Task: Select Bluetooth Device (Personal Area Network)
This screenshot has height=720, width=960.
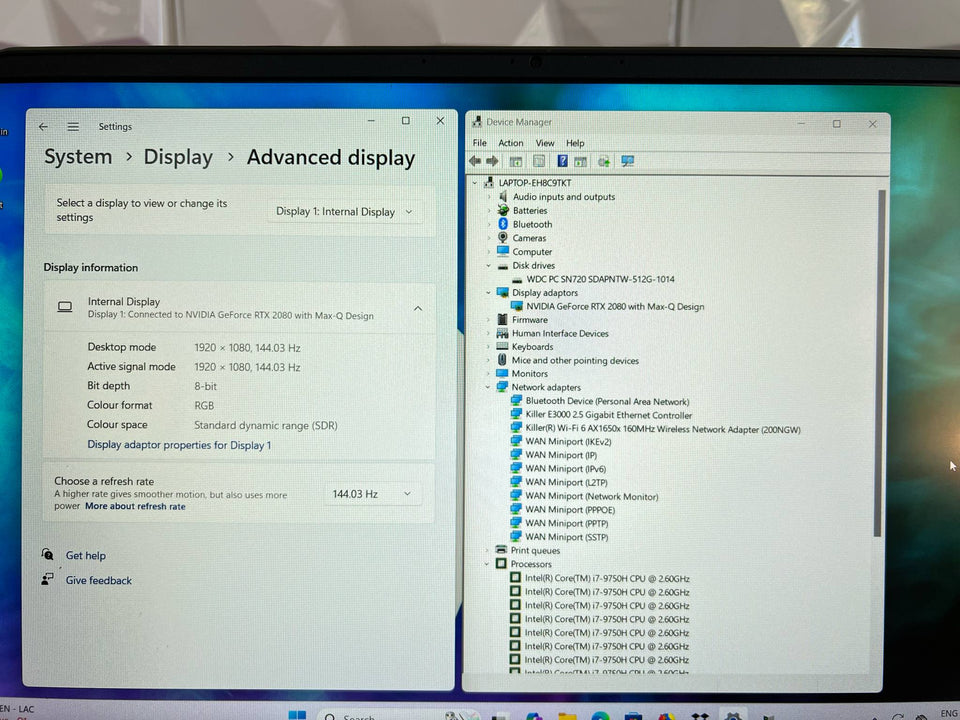Action: tap(607, 401)
